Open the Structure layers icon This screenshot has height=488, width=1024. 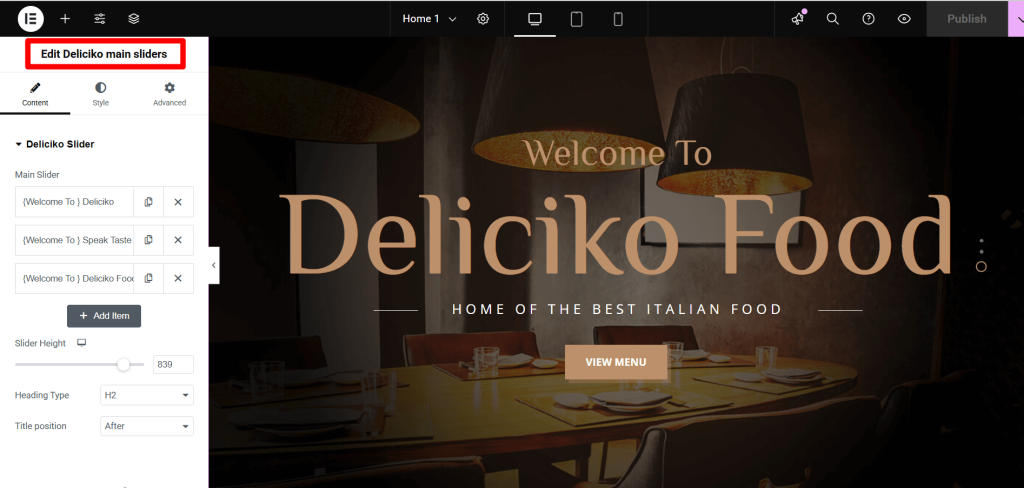click(134, 18)
